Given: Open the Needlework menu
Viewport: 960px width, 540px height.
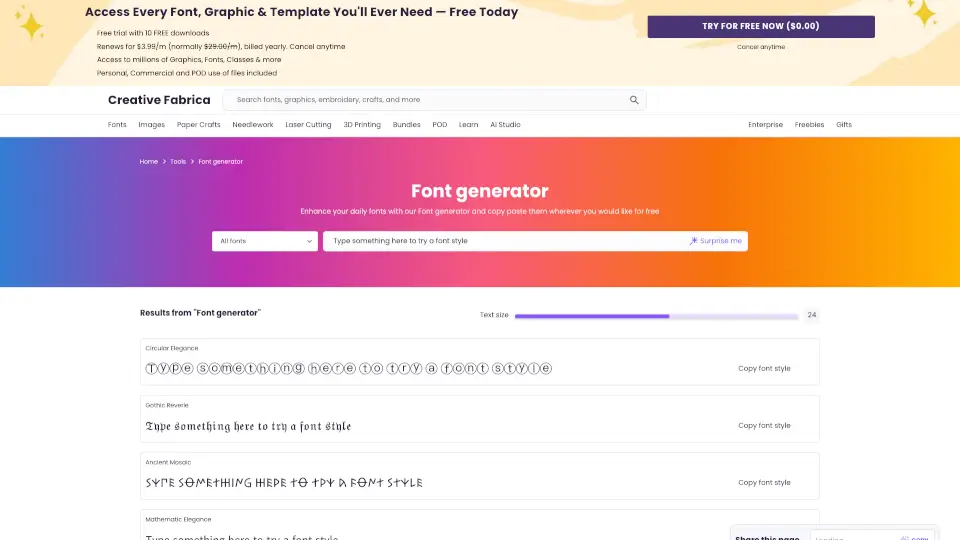Looking at the screenshot, I should (x=253, y=125).
